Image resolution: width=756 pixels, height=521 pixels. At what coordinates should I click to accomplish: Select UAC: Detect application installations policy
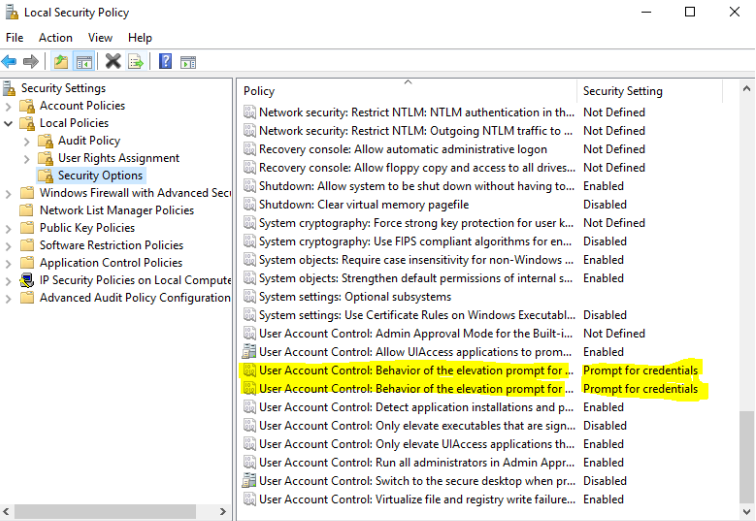[x=416, y=407]
